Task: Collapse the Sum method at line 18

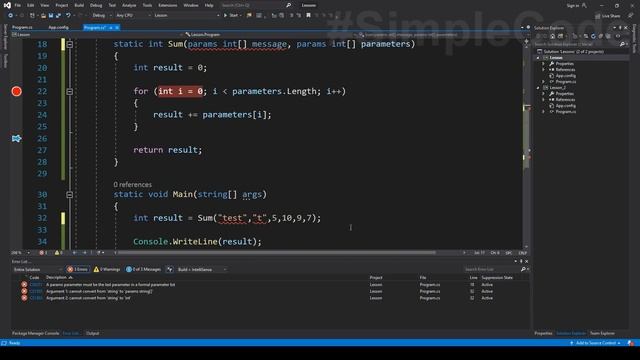Action: (x=70, y=44)
